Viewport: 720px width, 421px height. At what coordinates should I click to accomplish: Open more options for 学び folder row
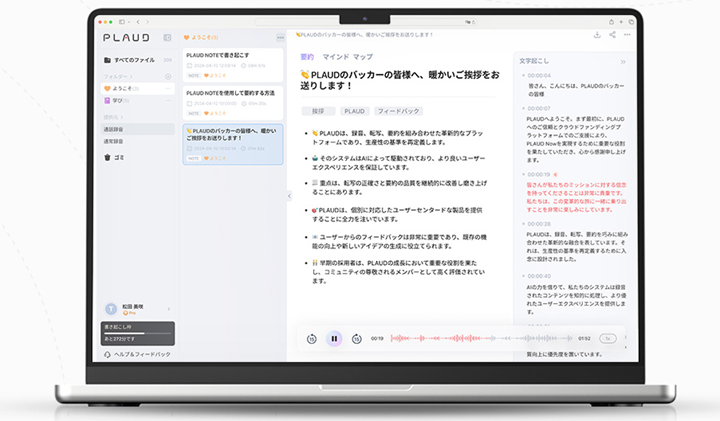pyautogui.click(x=168, y=101)
